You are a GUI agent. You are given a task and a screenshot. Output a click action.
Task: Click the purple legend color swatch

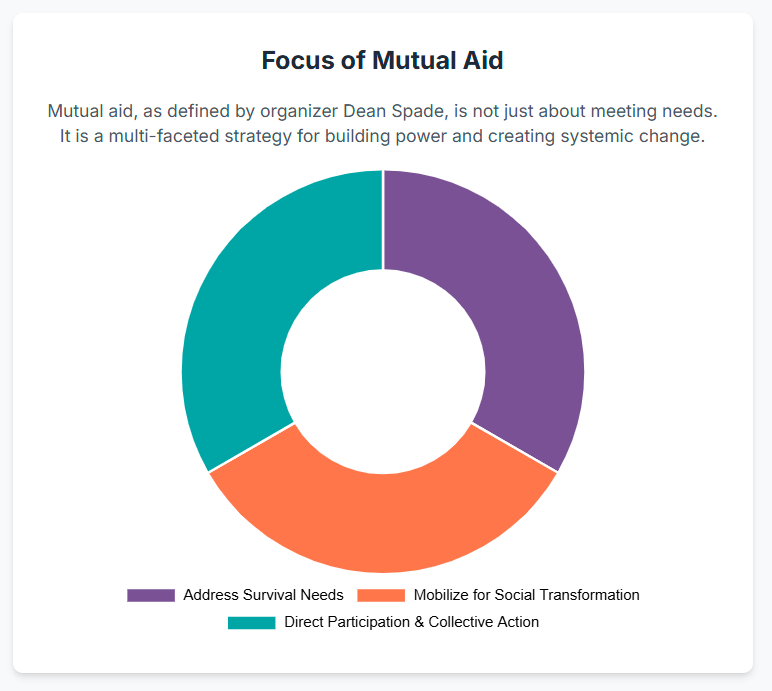click(151, 595)
